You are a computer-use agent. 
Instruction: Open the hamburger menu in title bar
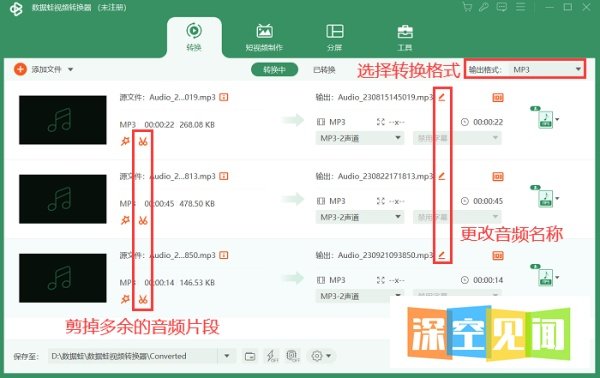[x=520, y=7]
